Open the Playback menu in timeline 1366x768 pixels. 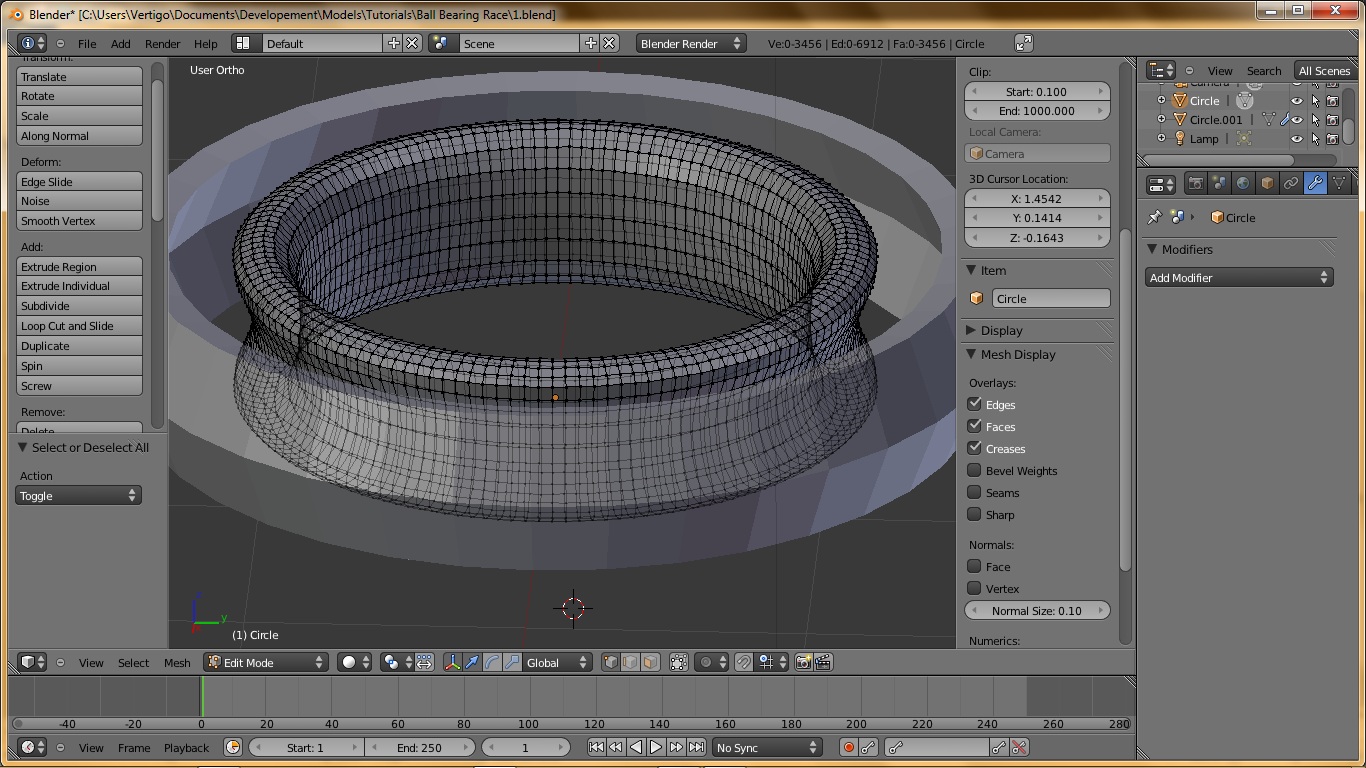click(x=187, y=747)
